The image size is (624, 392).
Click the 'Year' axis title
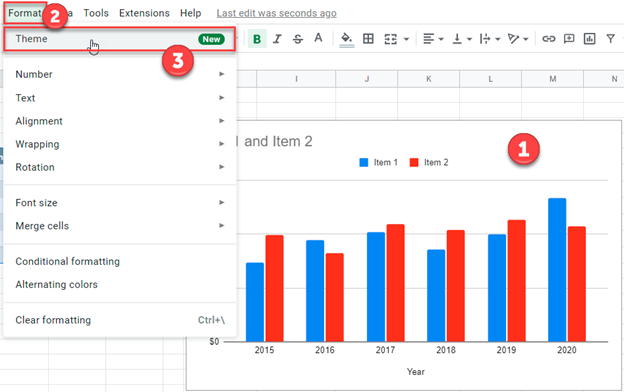pyautogui.click(x=415, y=372)
